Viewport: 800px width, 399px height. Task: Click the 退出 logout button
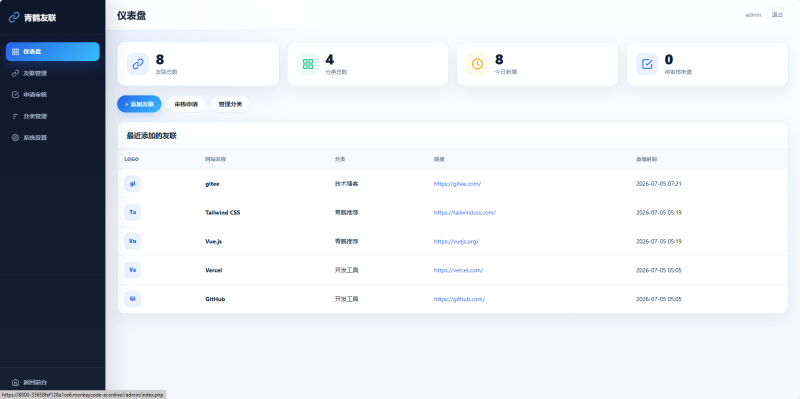777,15
